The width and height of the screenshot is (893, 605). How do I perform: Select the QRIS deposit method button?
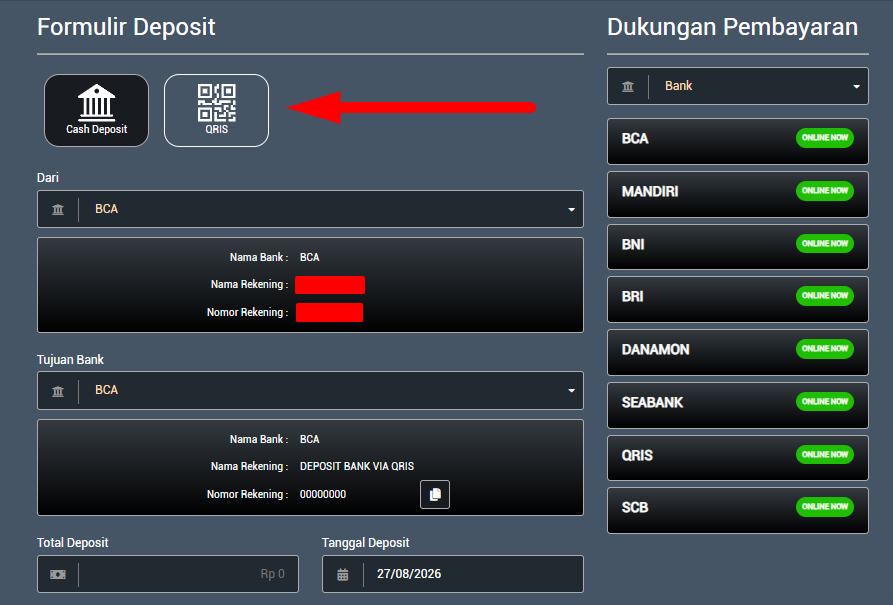[x=216, y=111]
